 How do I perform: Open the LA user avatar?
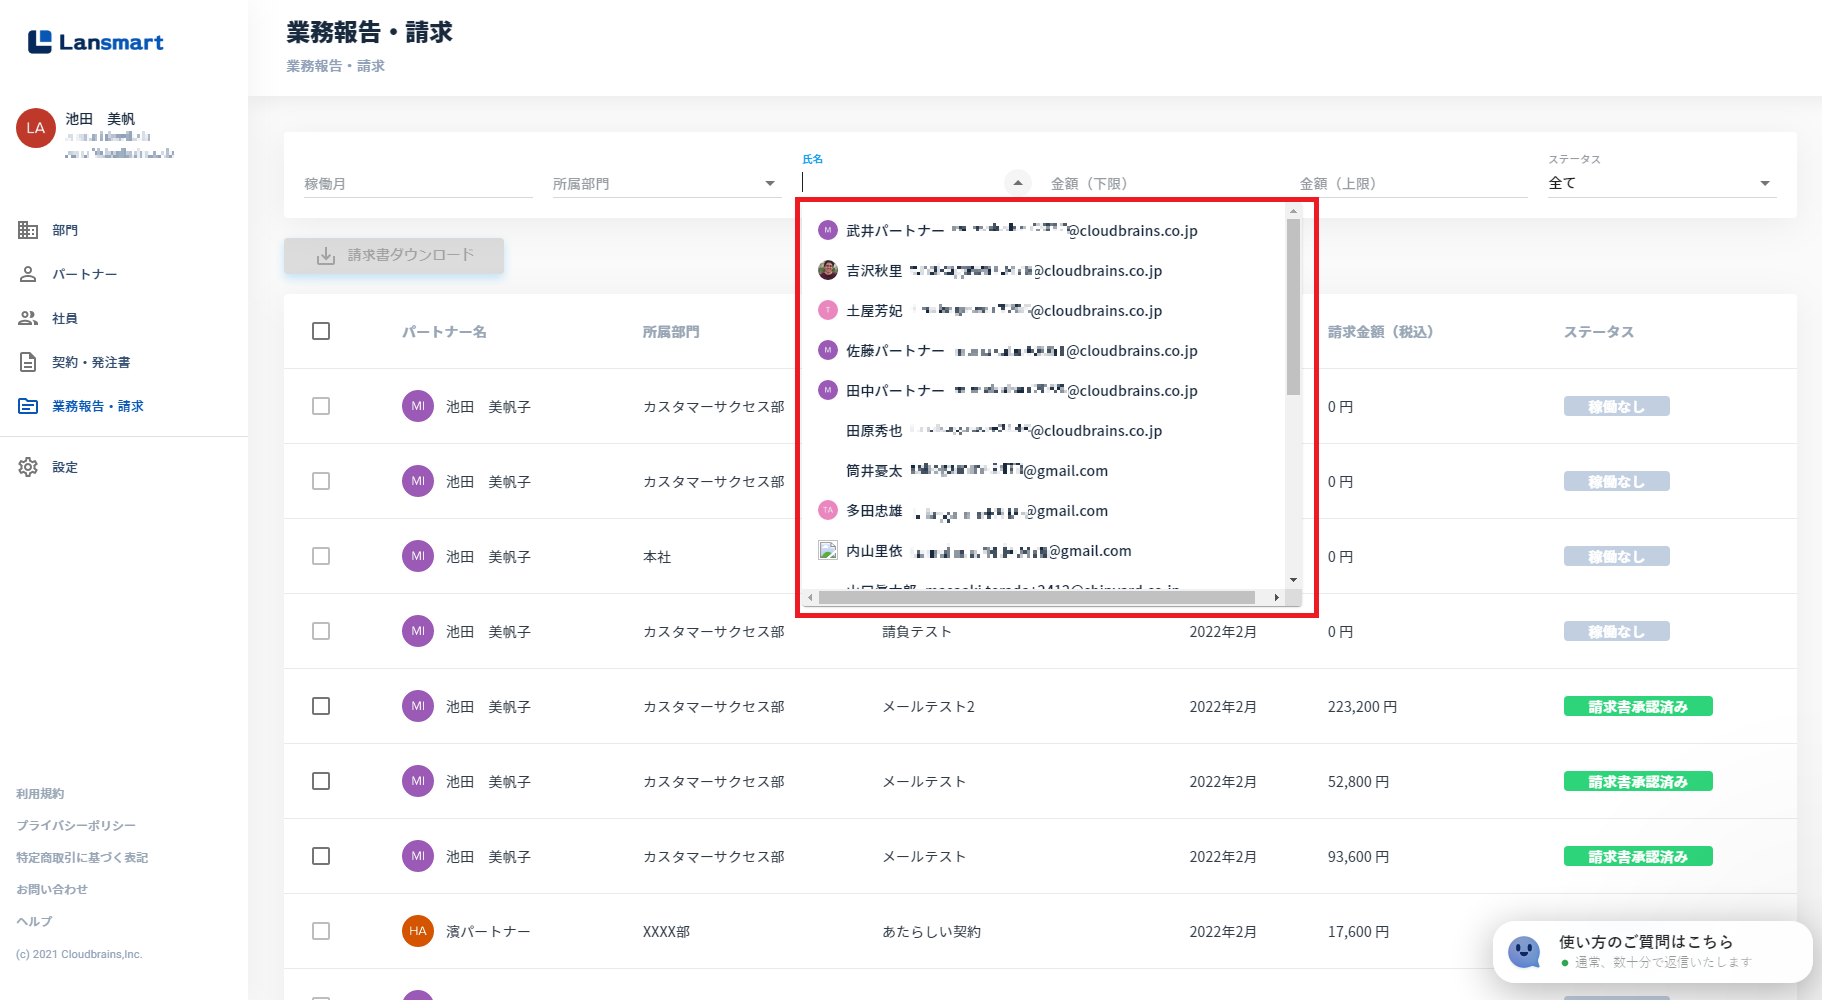[36, 128]
